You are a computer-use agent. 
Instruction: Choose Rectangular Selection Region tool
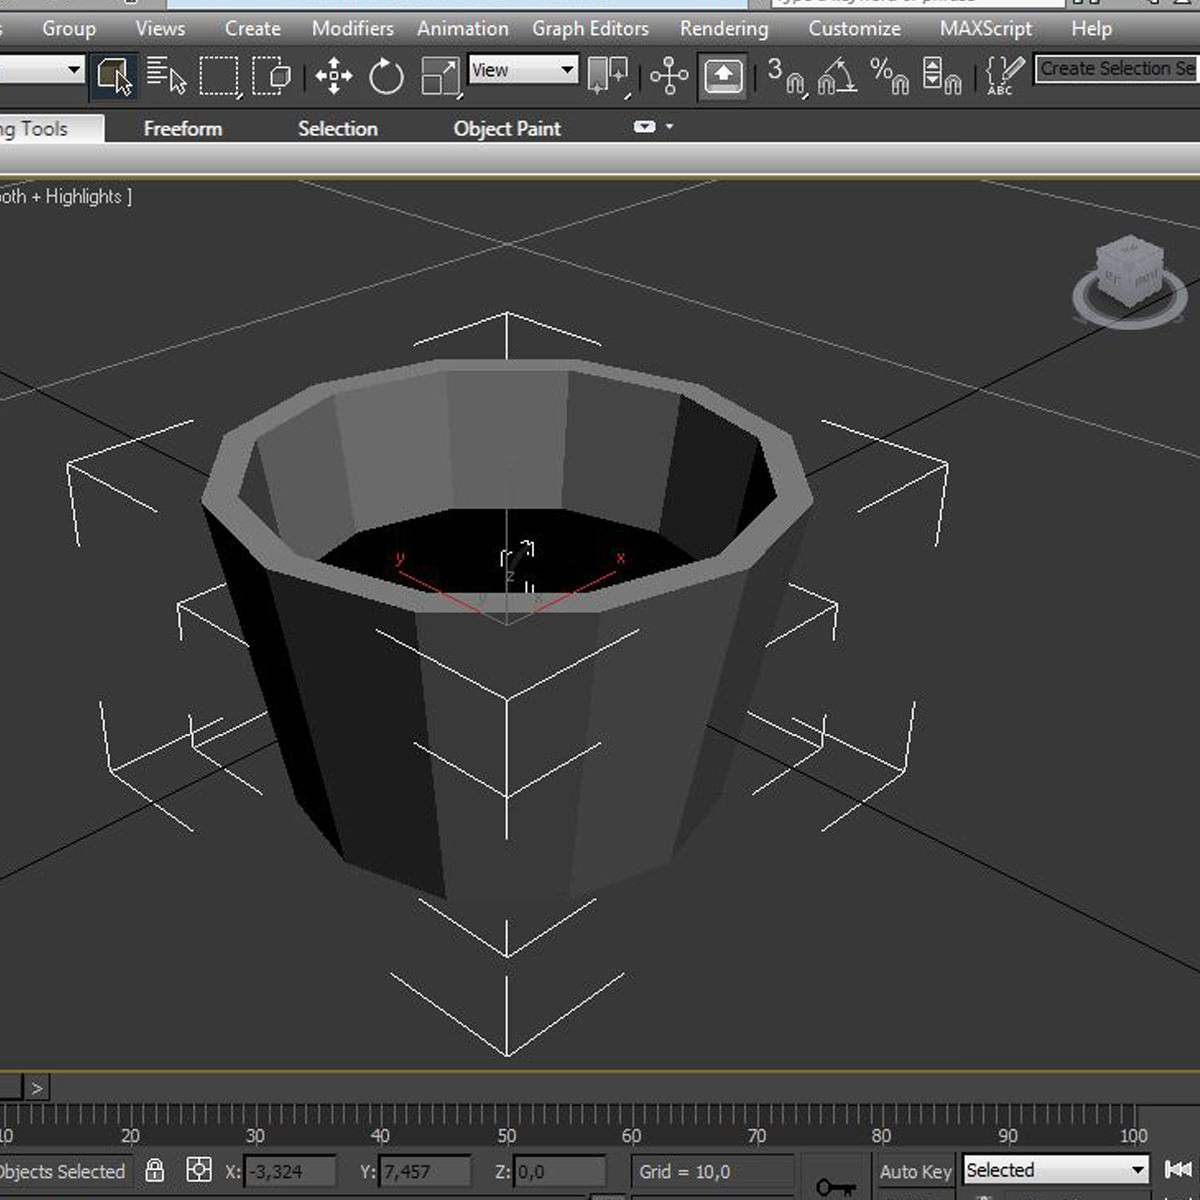pyautogui.click(x=219, y=76)
